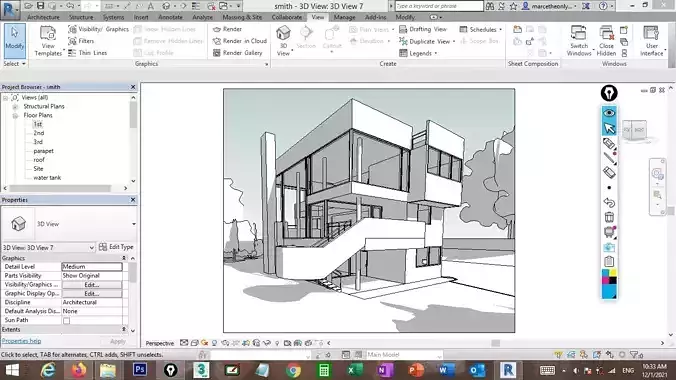Screen dimensions: 676x380
Task: Open the User Interface options
Action: point(651,41)
